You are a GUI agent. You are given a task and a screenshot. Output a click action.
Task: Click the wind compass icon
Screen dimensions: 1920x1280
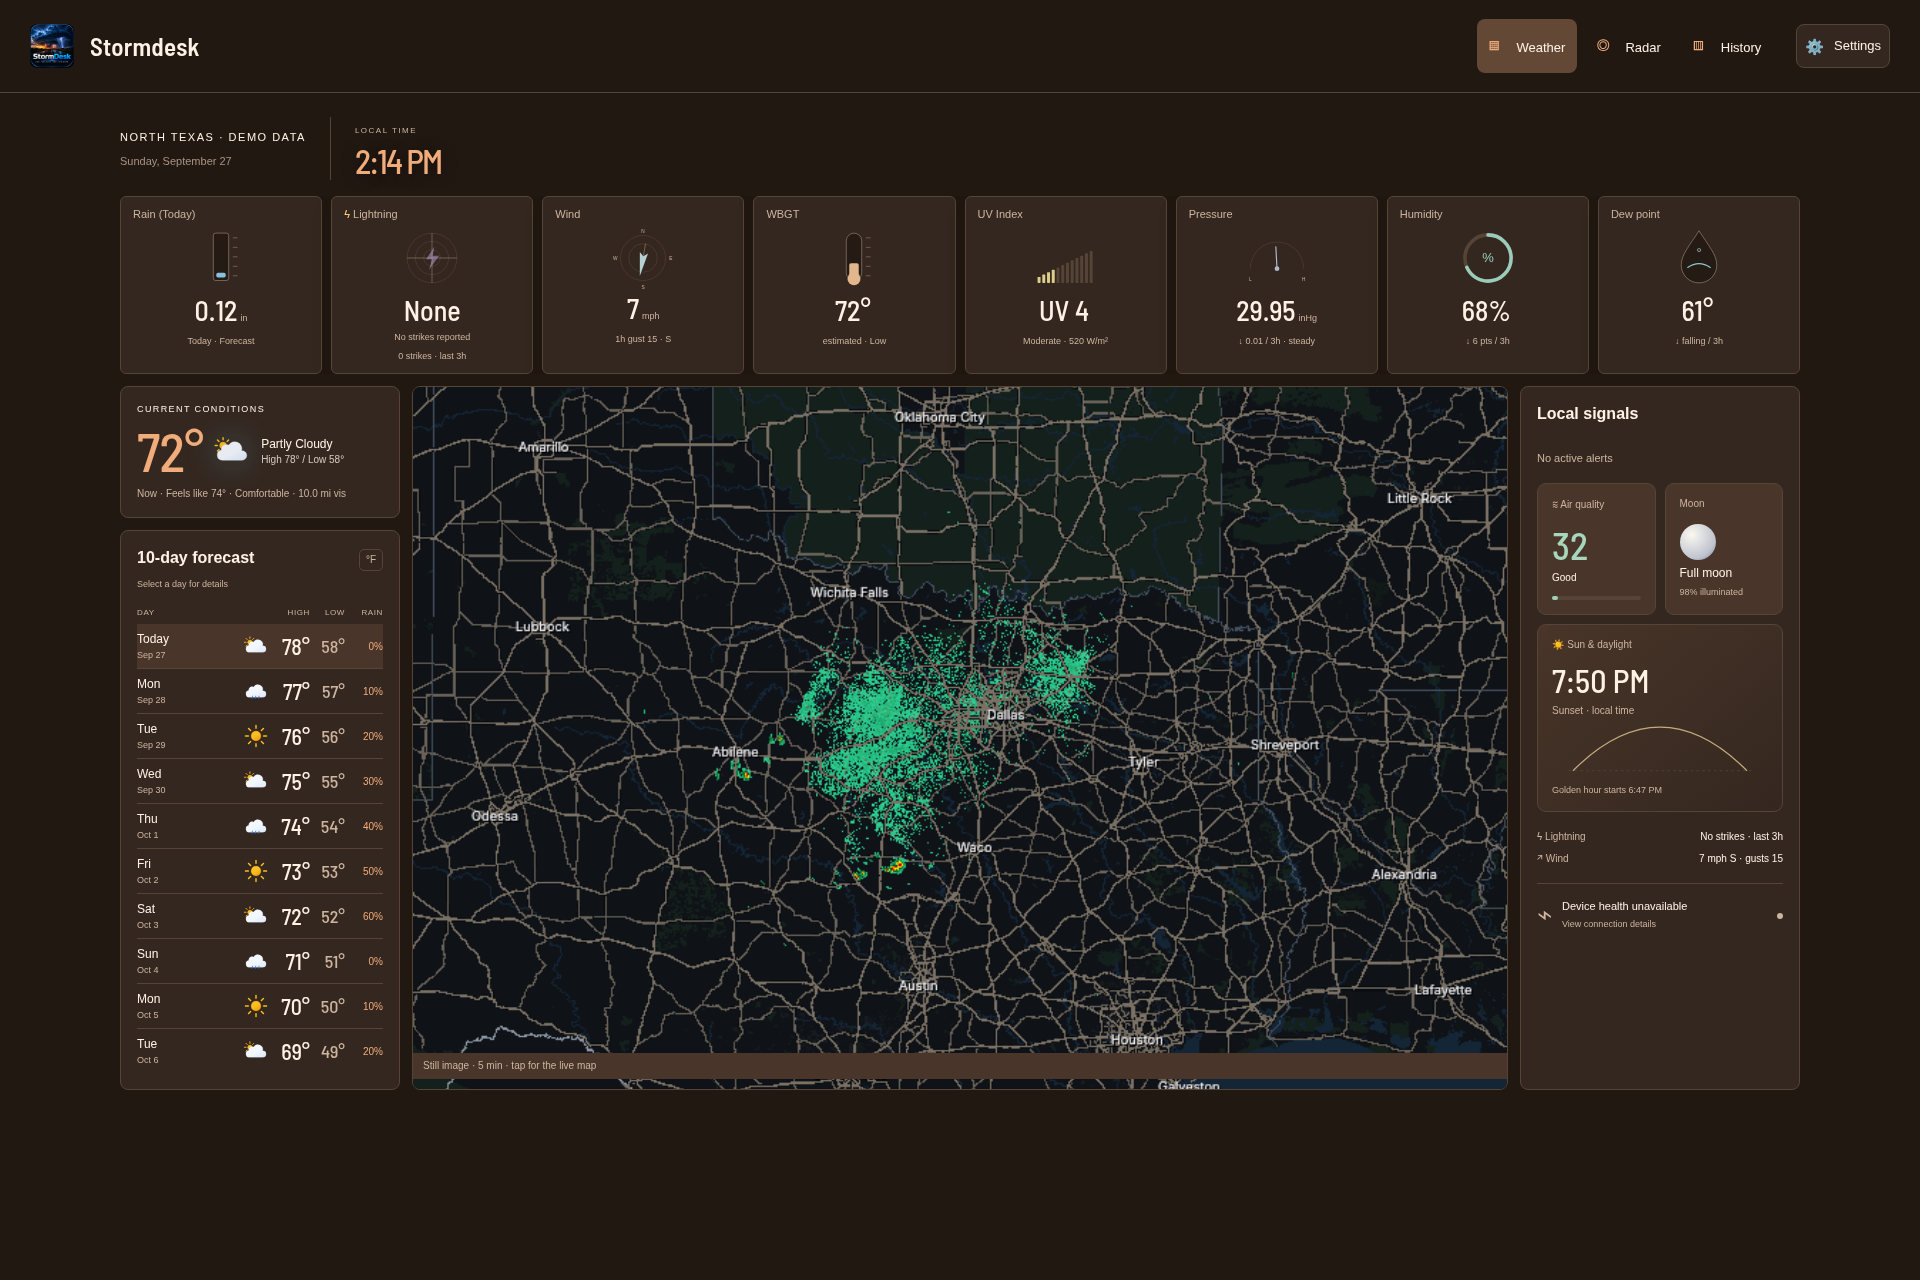643,258
